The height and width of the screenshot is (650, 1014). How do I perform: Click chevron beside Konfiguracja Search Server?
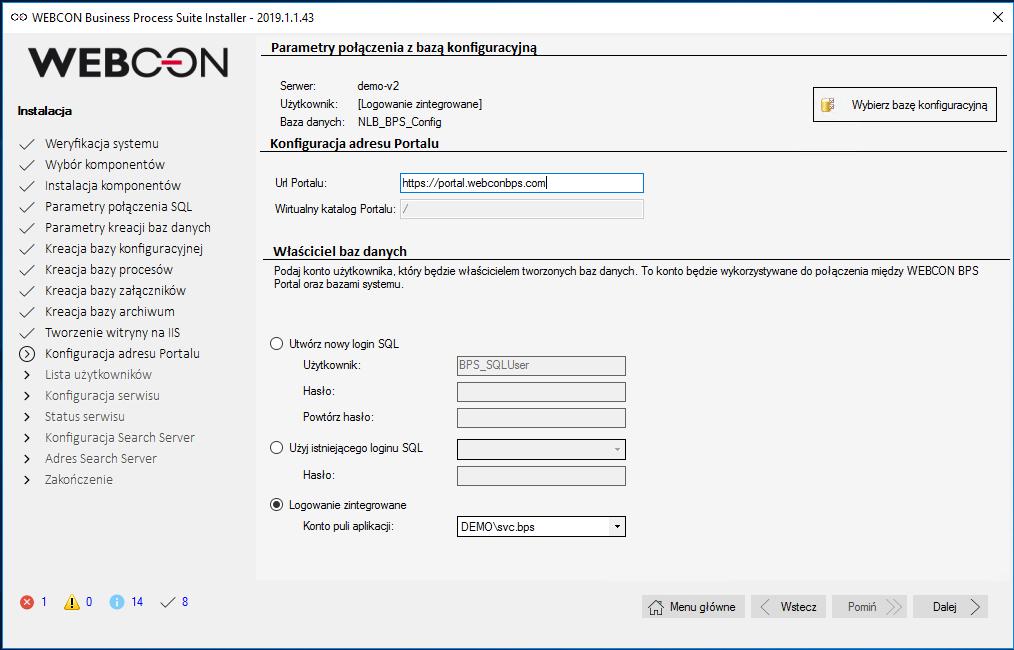click(27, 438)
